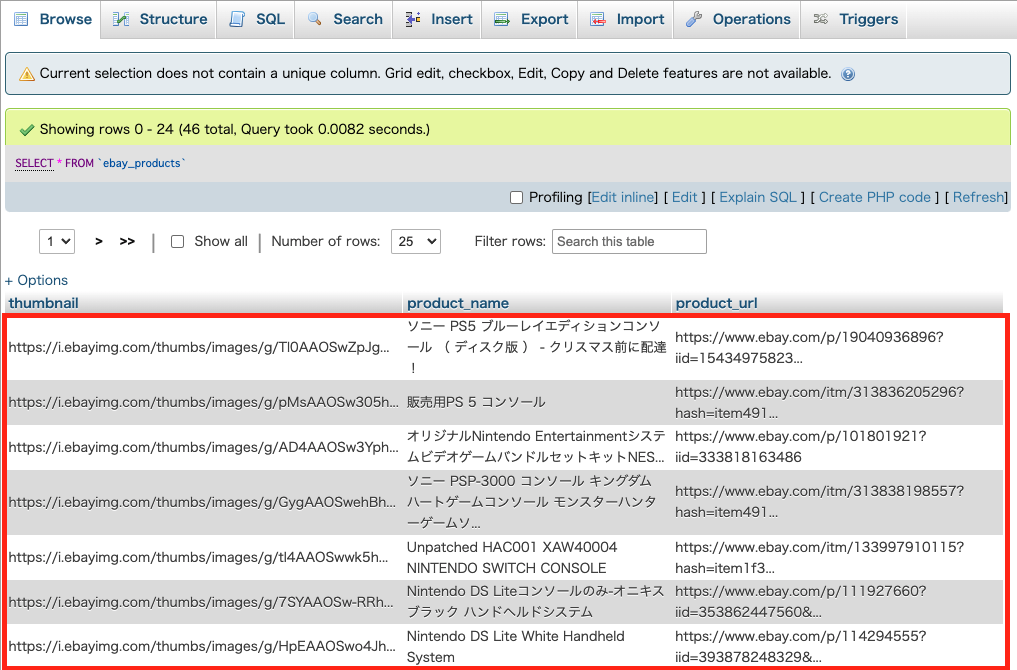Image resolution: width=1017 pixels, height=670 pixels.
Task: Click the Import tab icon
Action: point(598,19)
